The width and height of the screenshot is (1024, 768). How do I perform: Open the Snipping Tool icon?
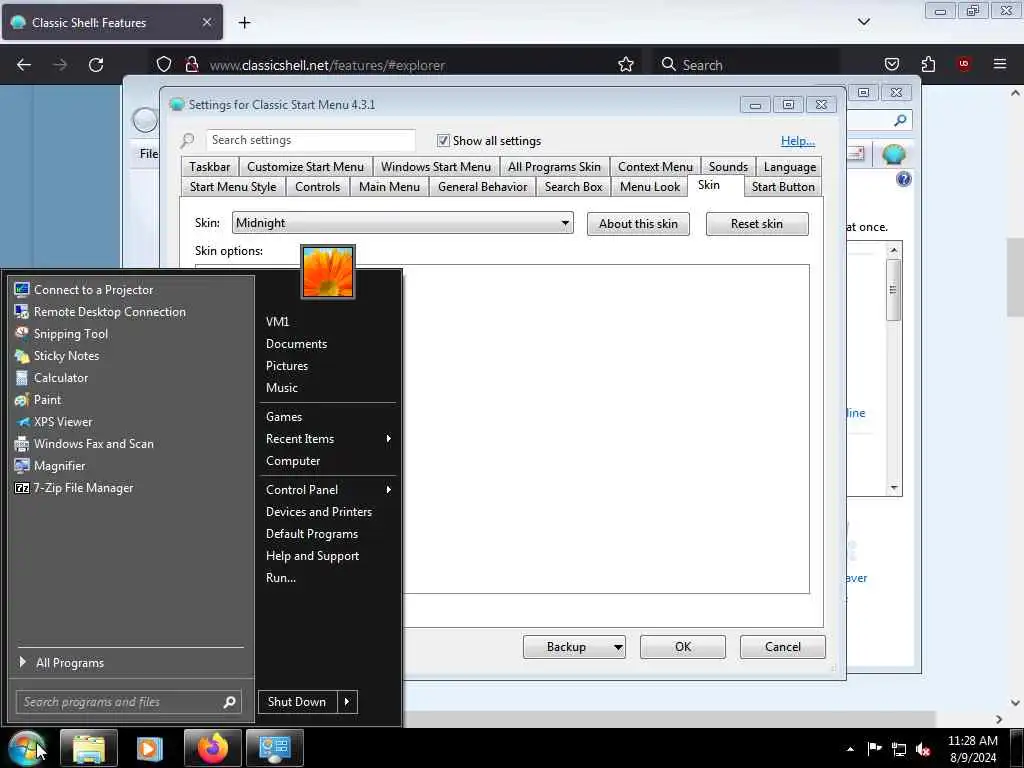(22, 334)
